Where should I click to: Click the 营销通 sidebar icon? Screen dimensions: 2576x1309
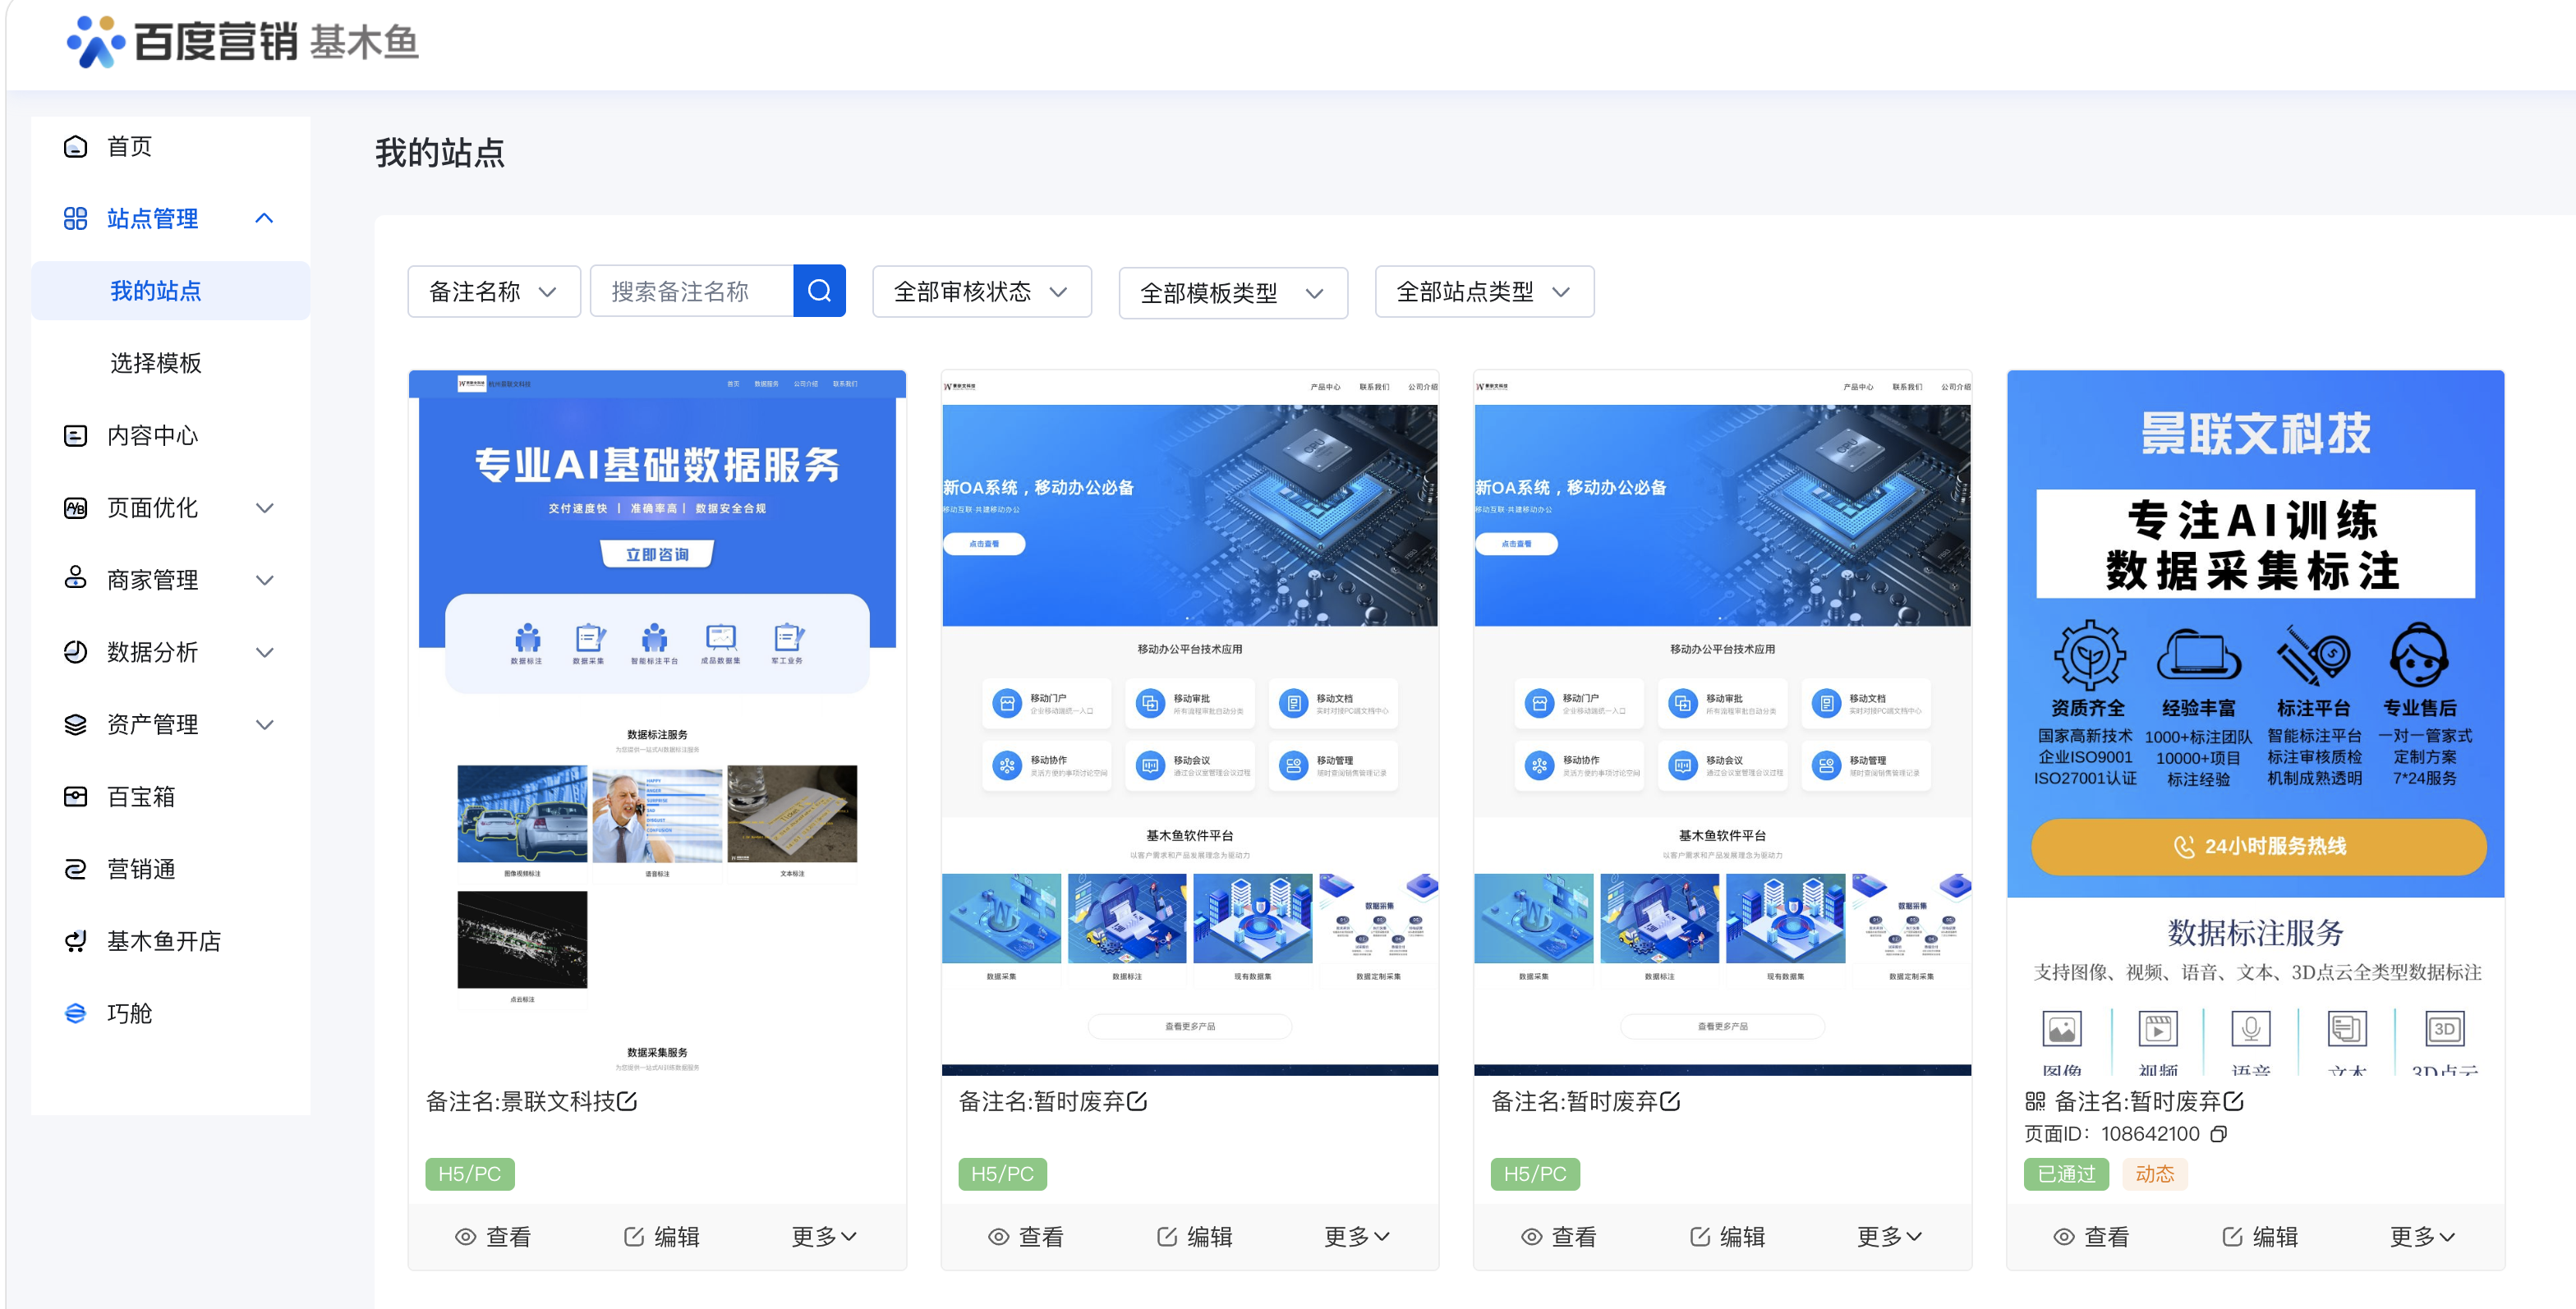tap(75, 869)
